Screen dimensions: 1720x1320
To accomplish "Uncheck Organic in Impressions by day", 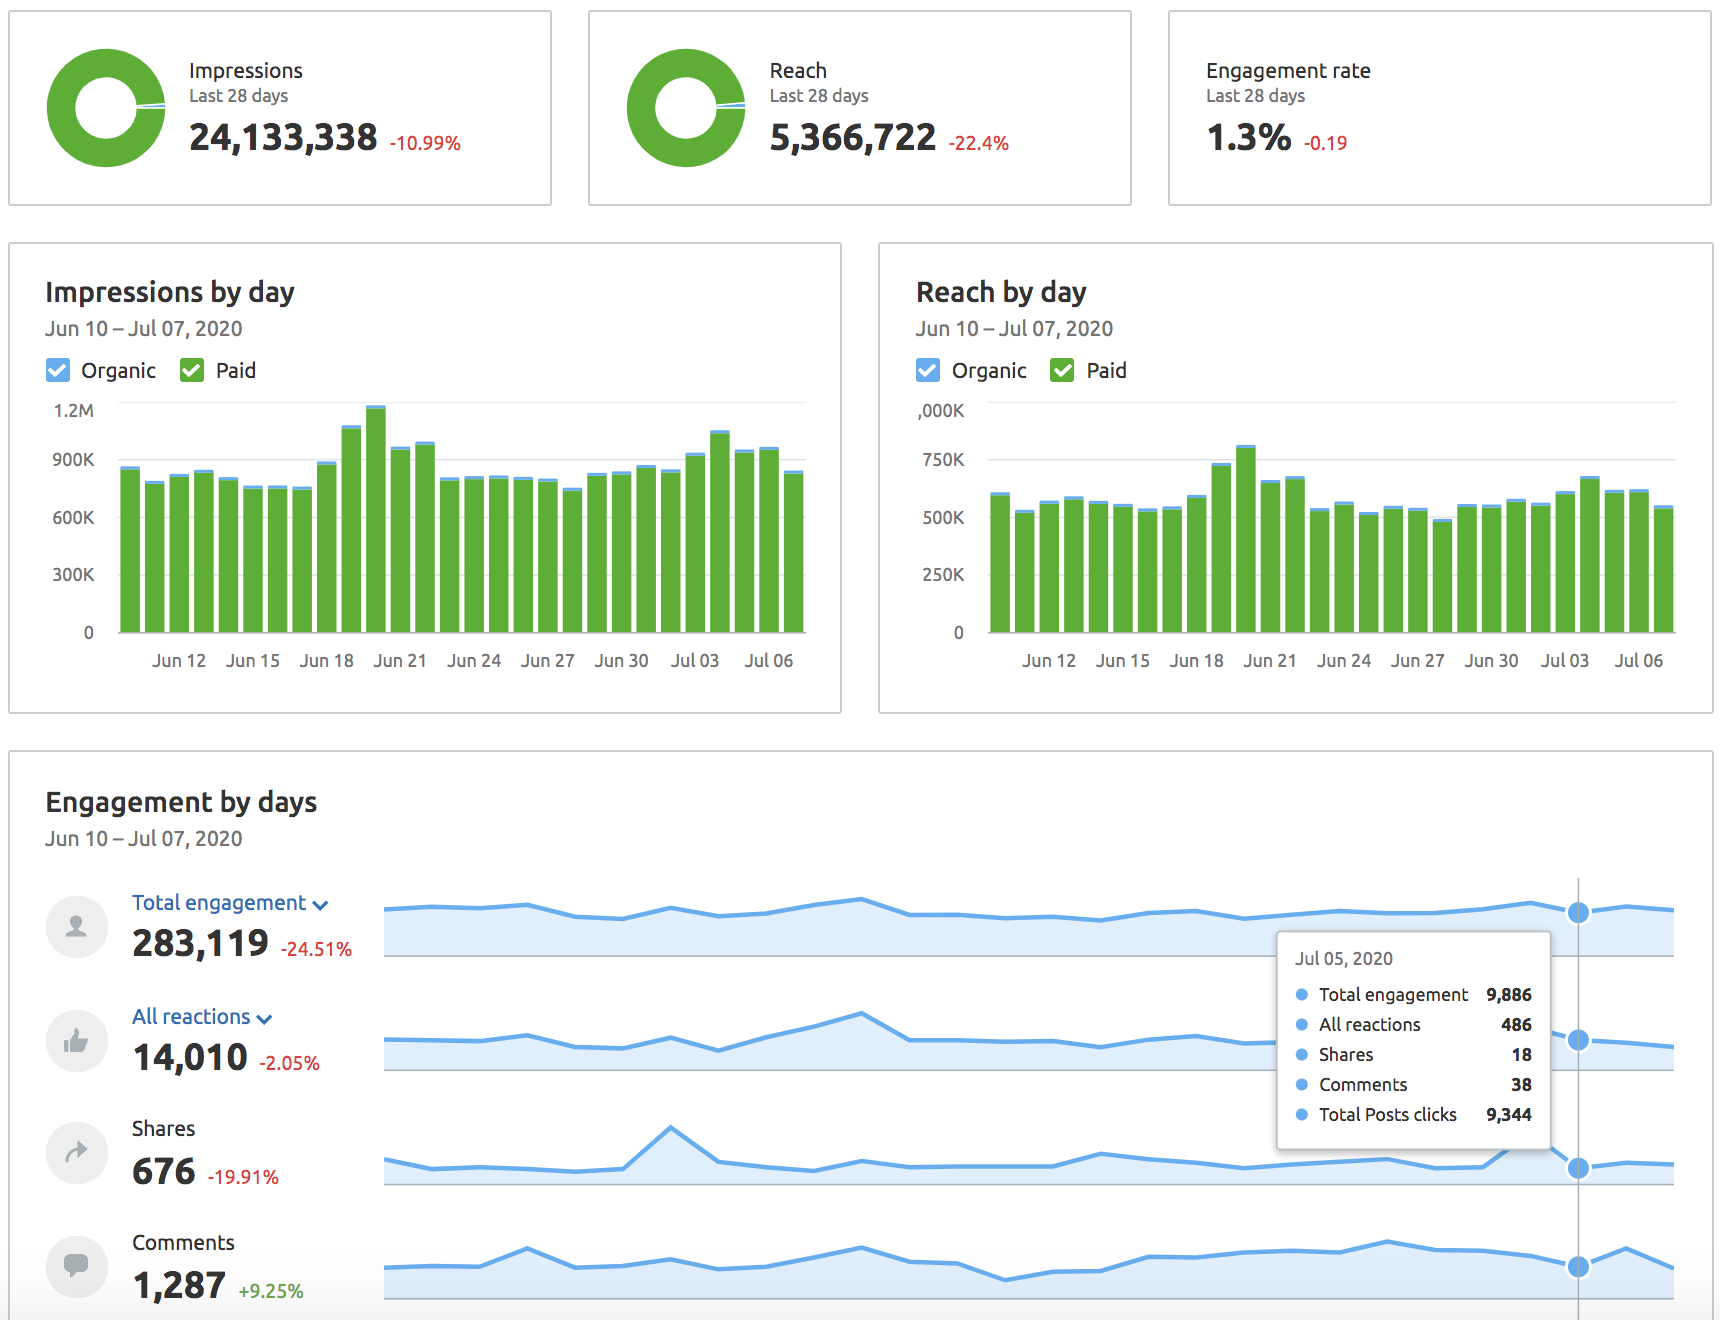I will (58, 371).
